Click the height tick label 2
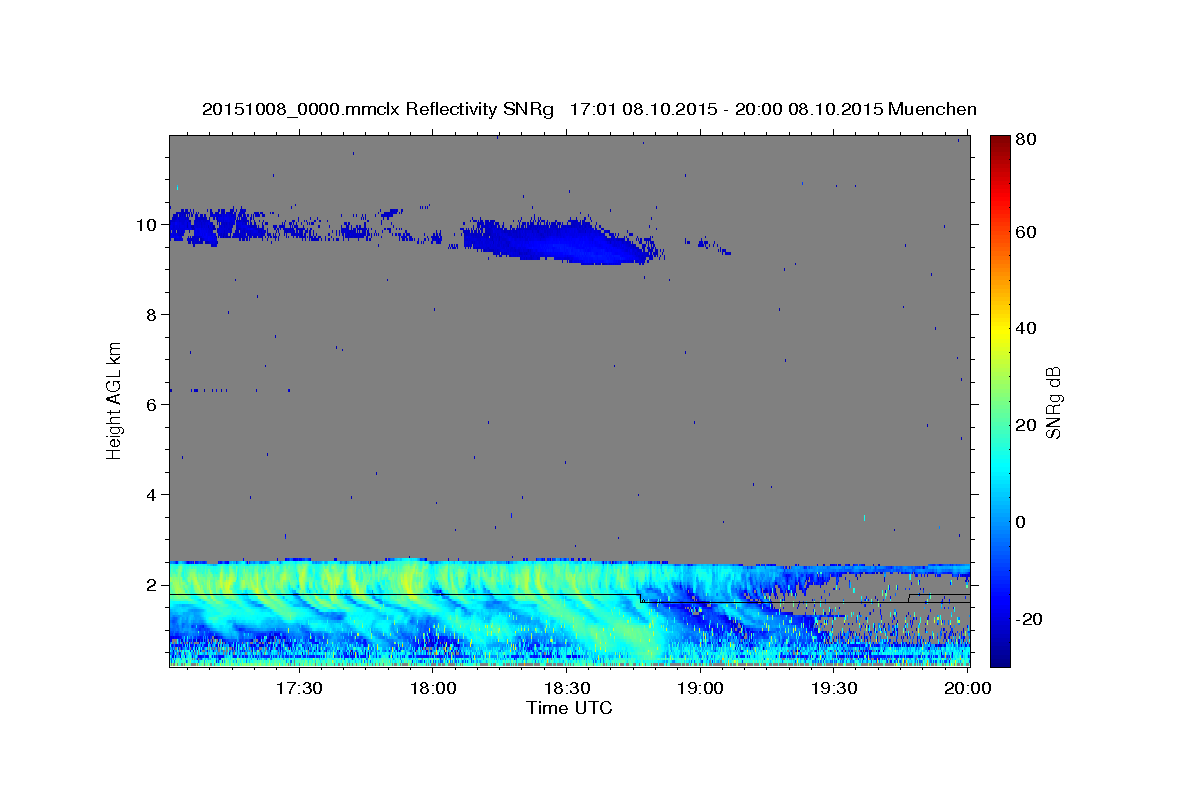 153,585
